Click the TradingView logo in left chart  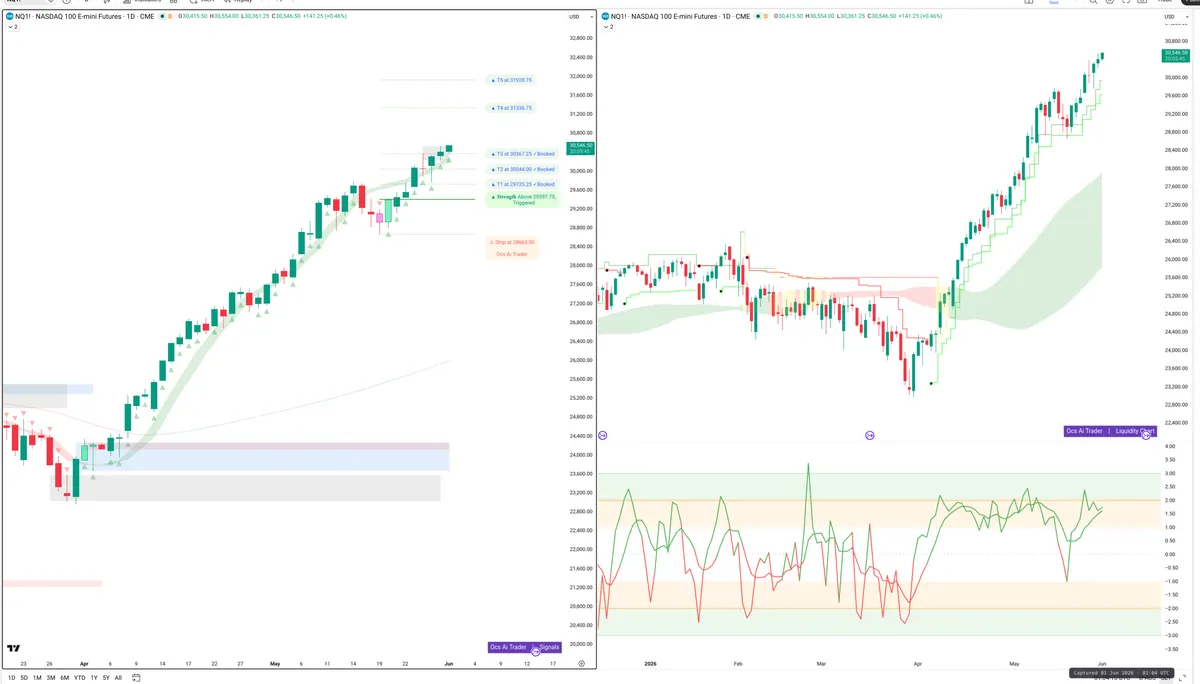[14, 648]
